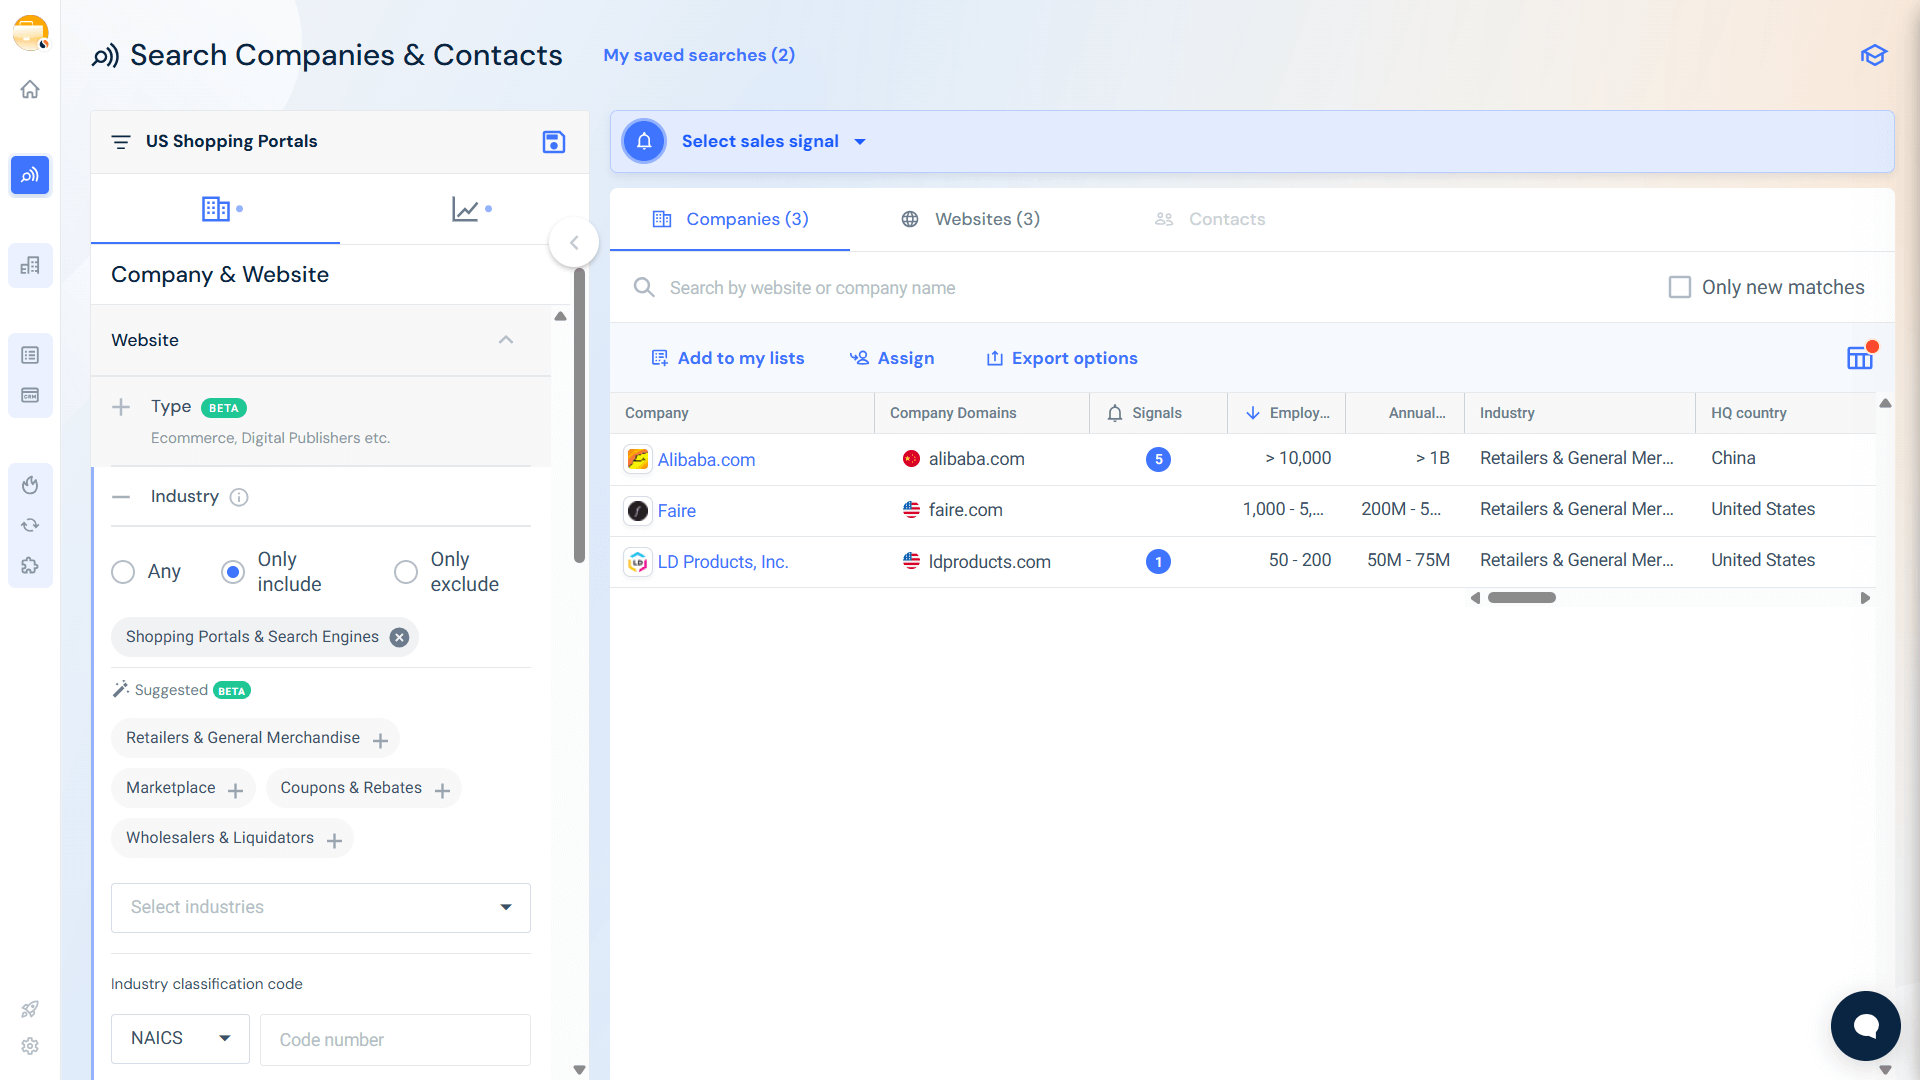Switch to the Websites (3) tab

(x=970, y=220)
